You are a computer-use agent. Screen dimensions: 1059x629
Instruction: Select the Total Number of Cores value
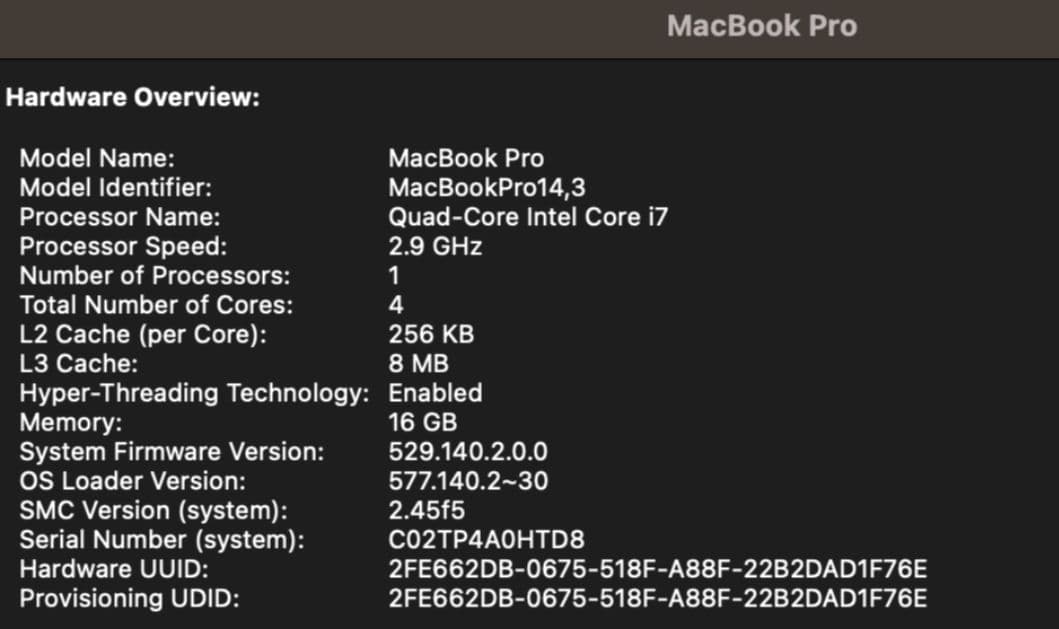click(395, 305)
